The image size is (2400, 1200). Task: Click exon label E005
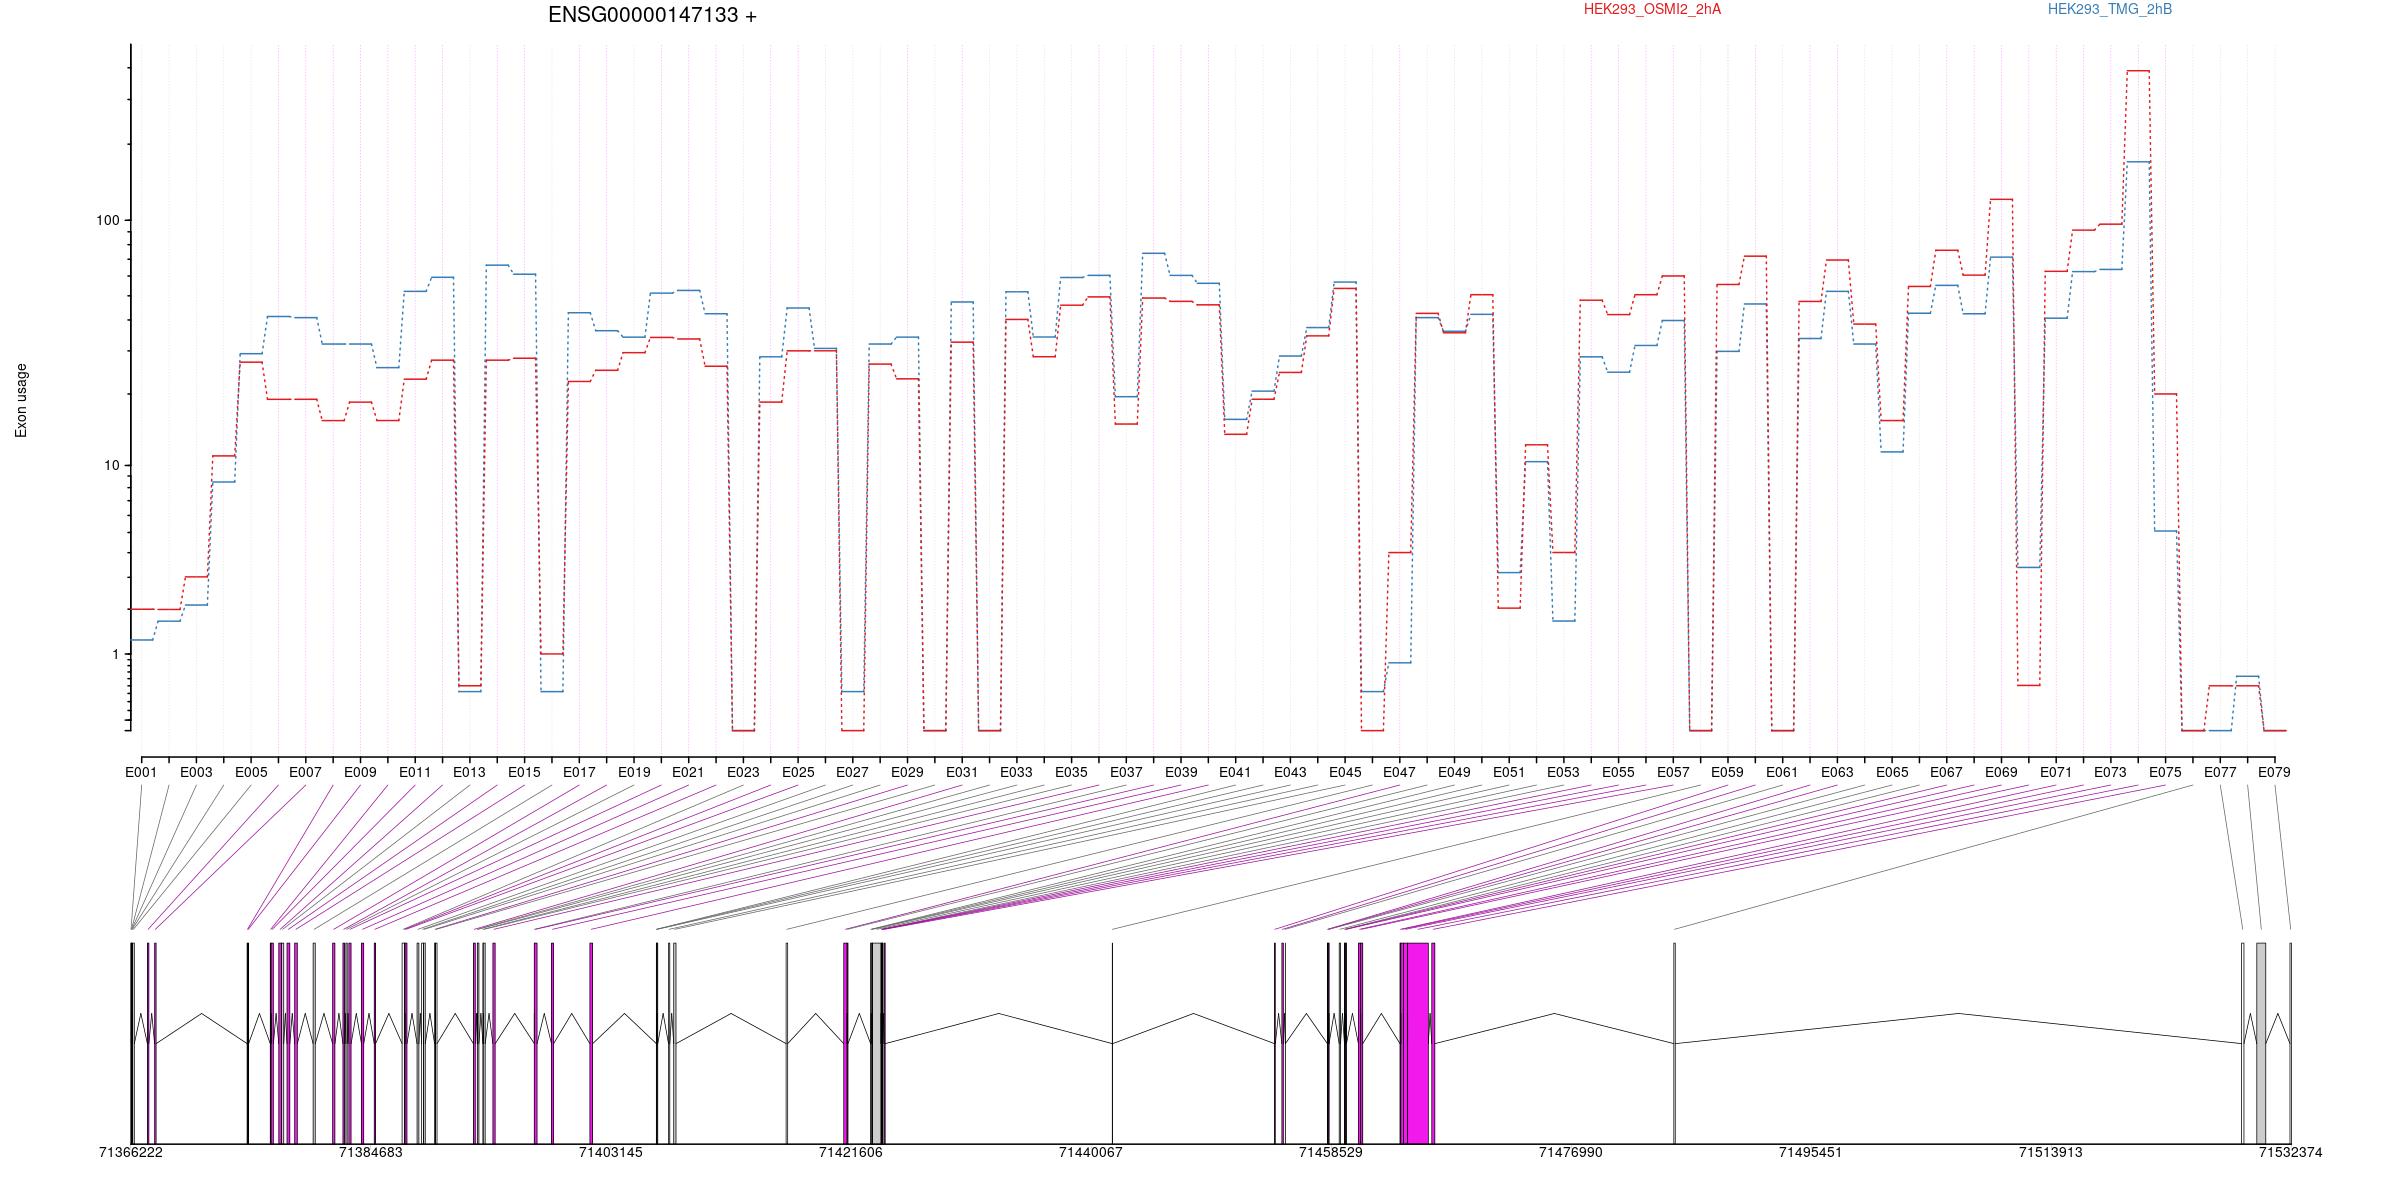pos(251,772)
